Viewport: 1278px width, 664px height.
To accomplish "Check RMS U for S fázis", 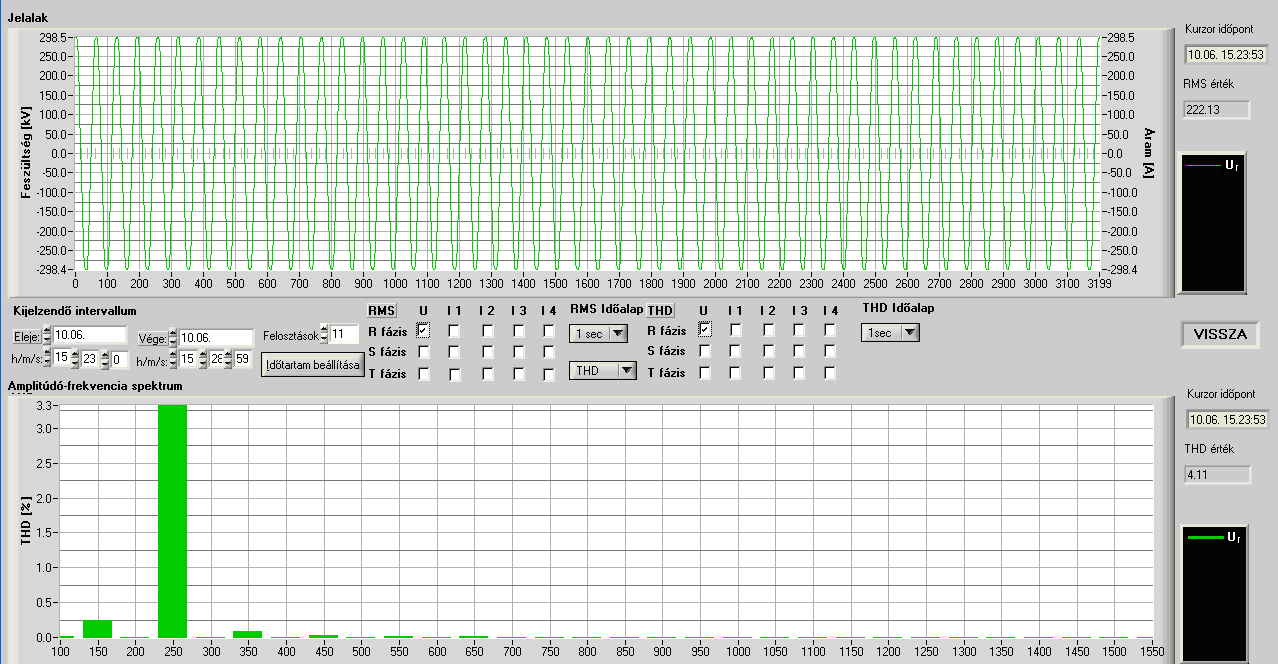I will click(x=423, y=351).
